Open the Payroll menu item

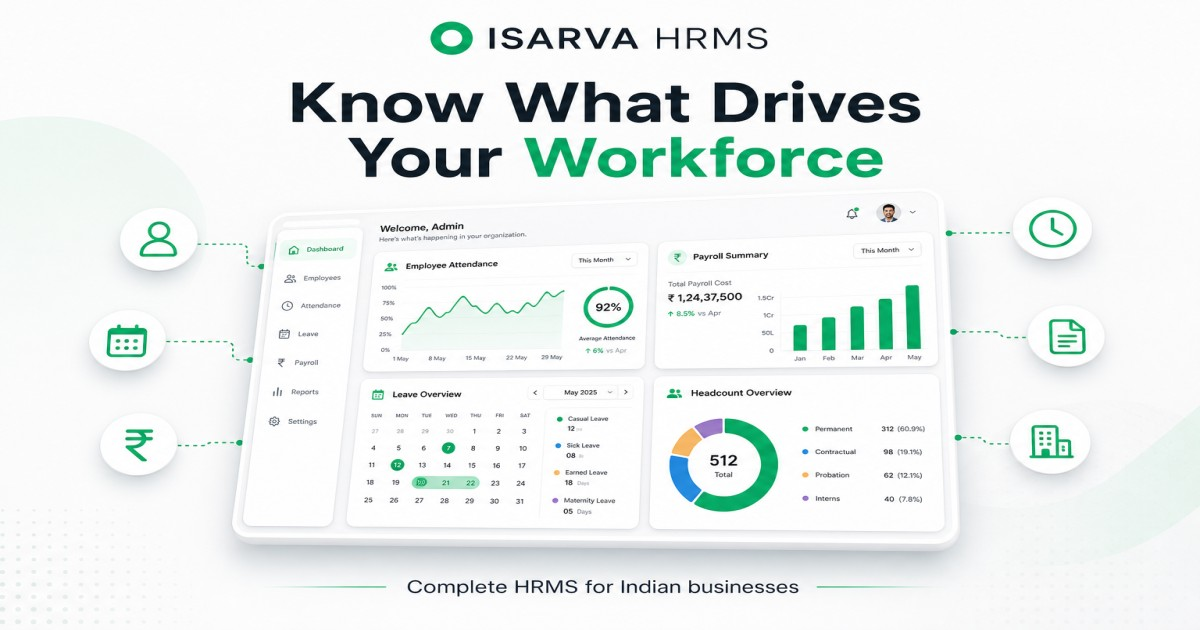(296, 363)
